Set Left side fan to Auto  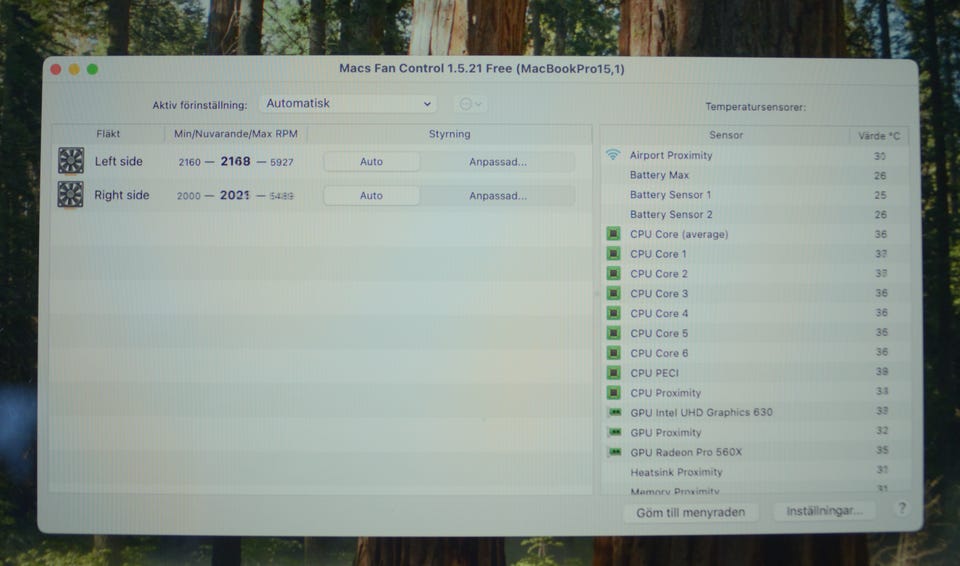coord(372,162)
